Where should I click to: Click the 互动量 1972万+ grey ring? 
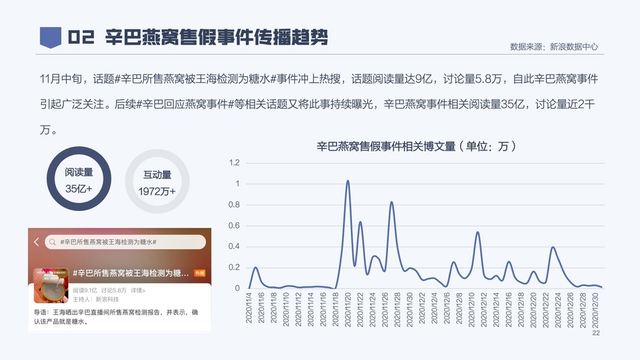tap(157, 181)
